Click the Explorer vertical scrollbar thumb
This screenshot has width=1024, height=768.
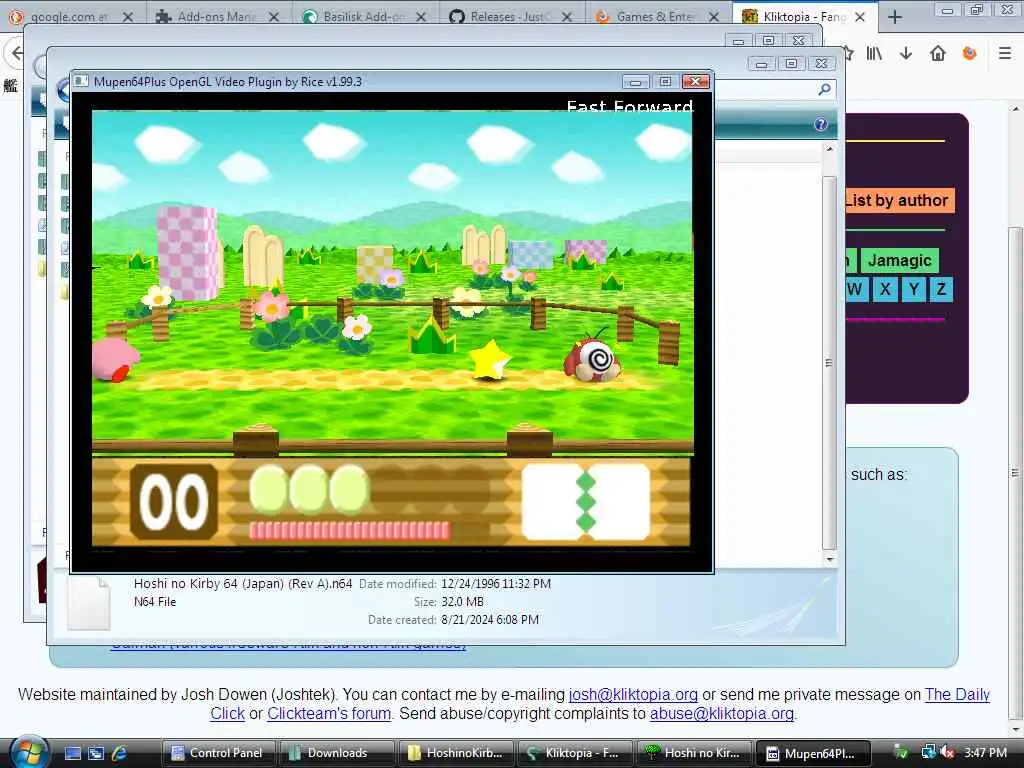pyautogui.click(x=829, y=362)
